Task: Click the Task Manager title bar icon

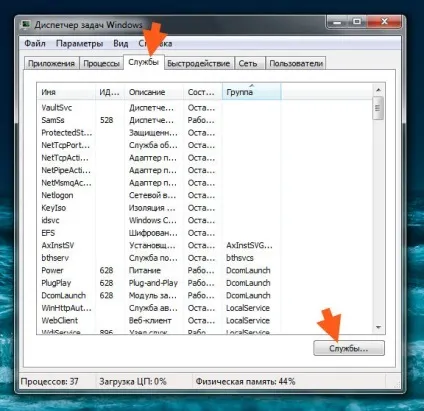Action: pyautogui.click(x=26, y=25)
